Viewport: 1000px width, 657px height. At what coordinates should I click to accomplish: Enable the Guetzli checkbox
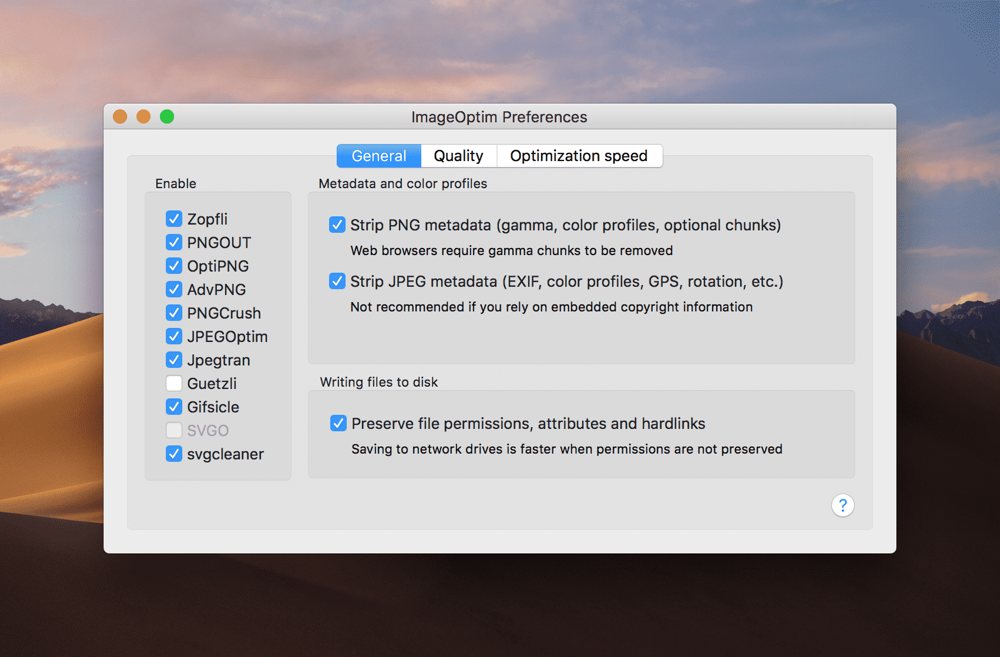(173, 383)
